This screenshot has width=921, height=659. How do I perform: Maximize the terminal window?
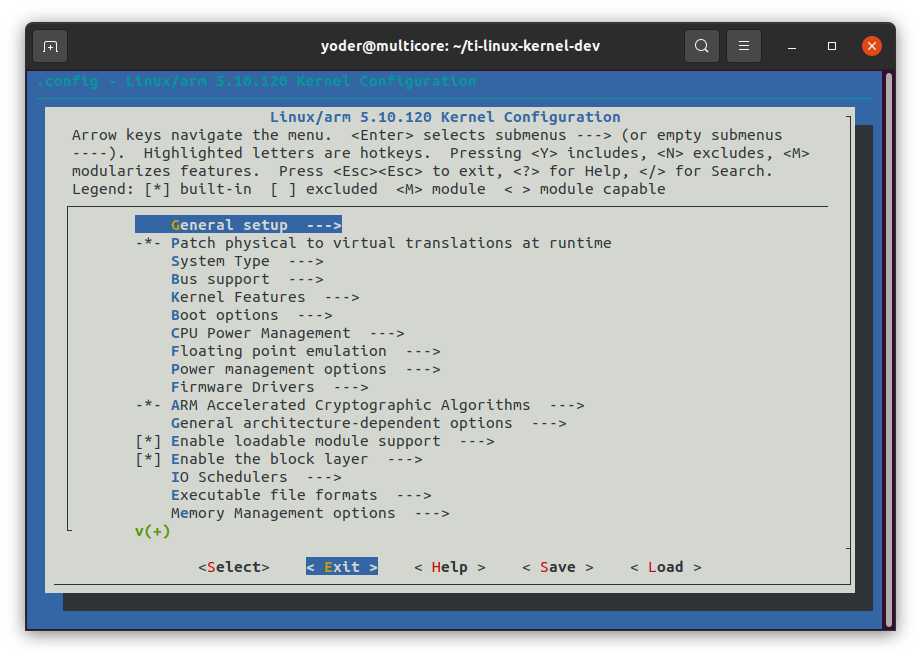pyautogui.click(x=832, y=46)
